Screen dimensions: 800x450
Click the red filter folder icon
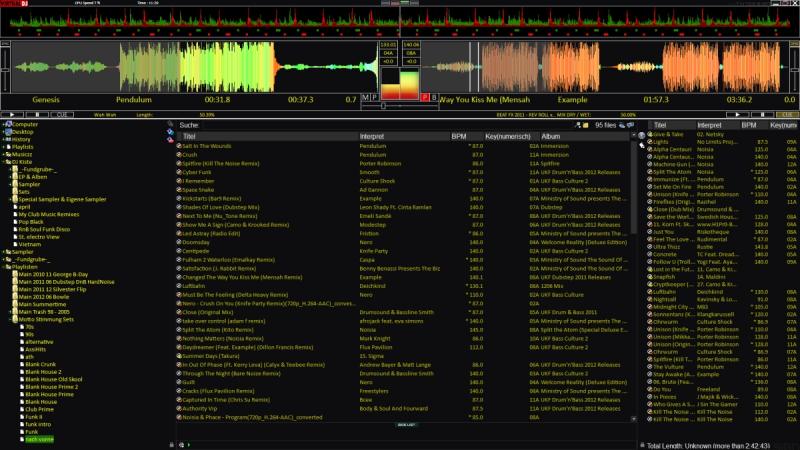[170, 139]
